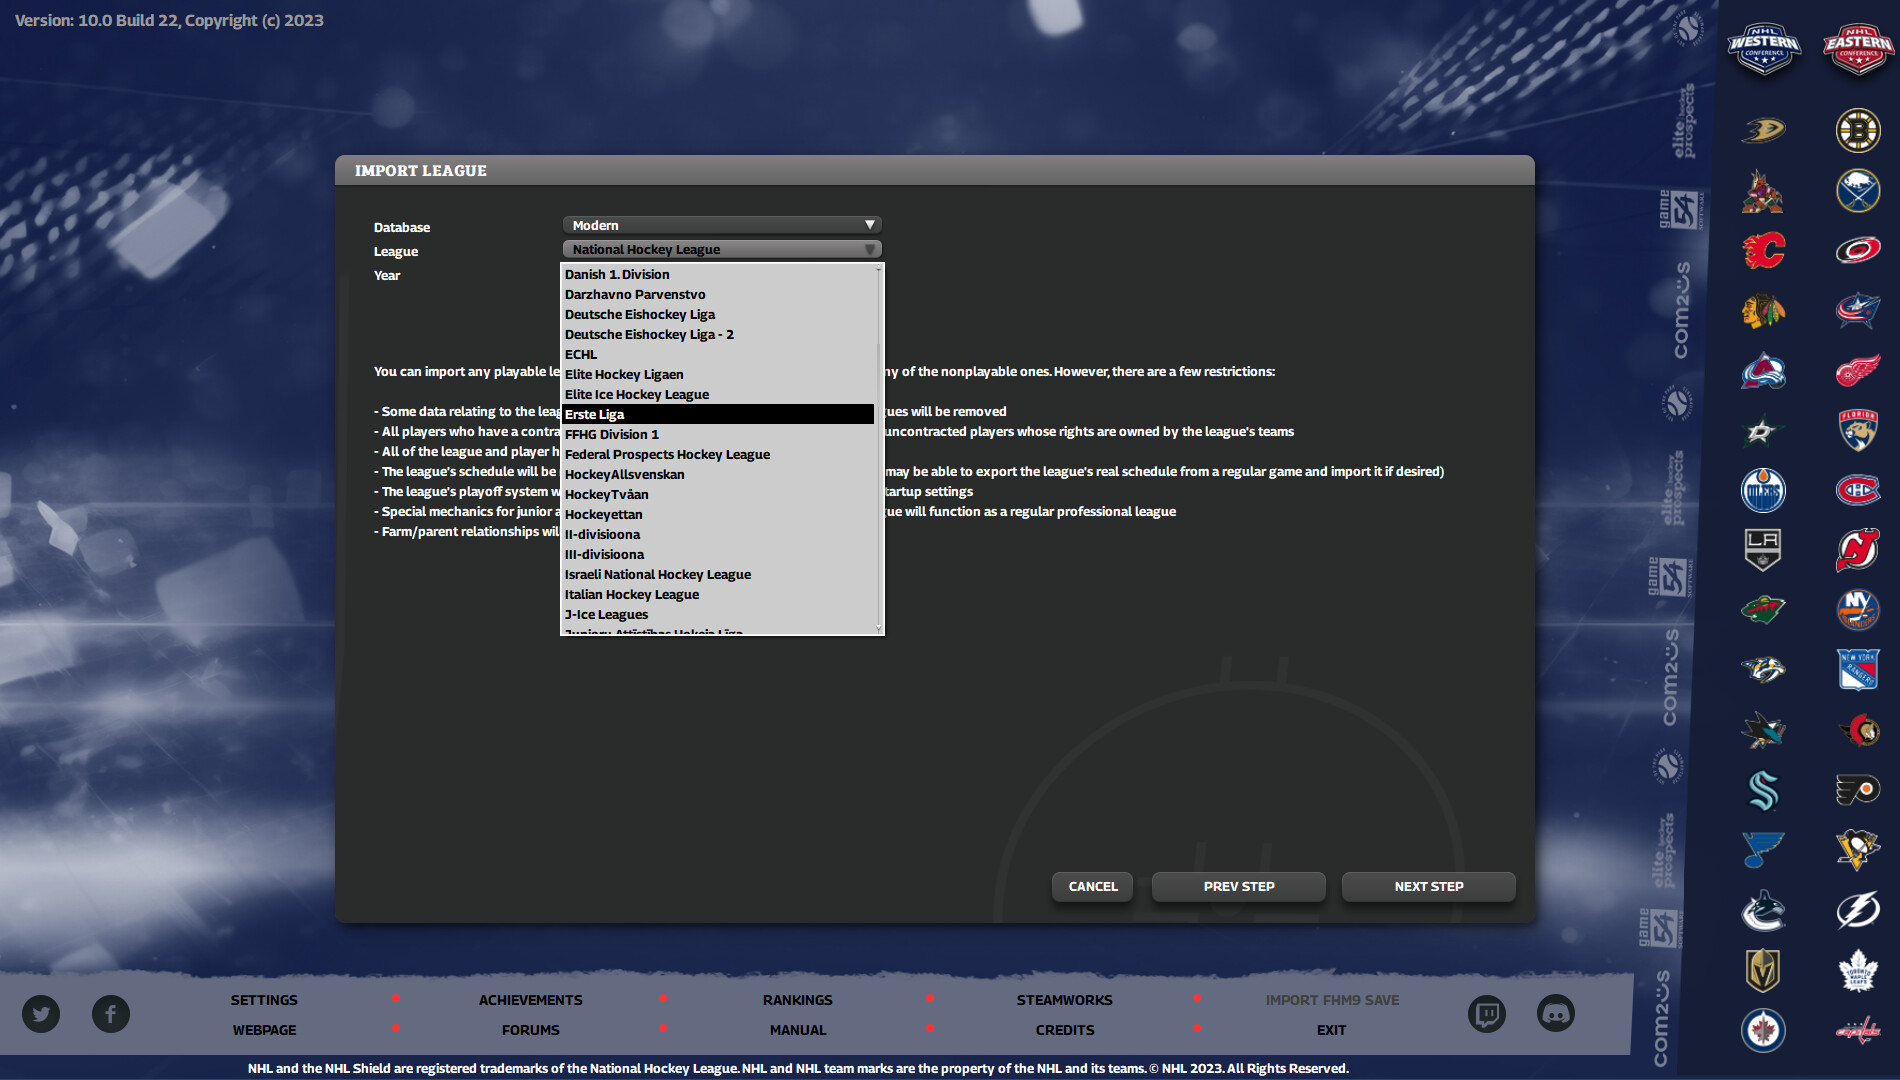Select the Boston Bruins logo

coord(1857,130)
